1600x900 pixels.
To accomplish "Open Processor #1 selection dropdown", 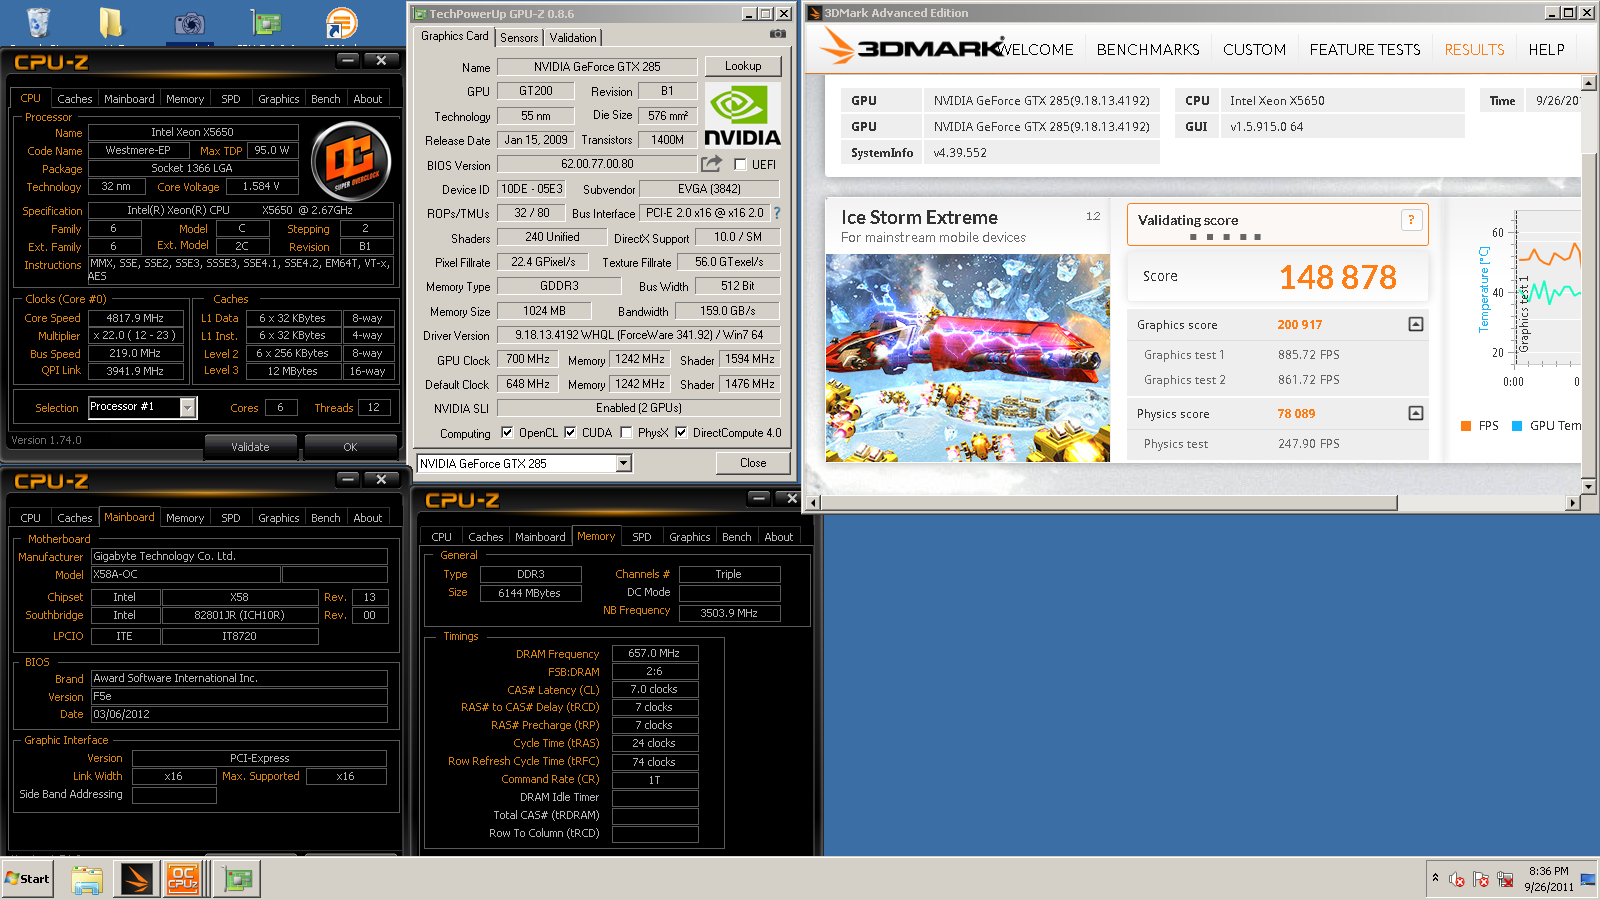I will coord(187,407).
